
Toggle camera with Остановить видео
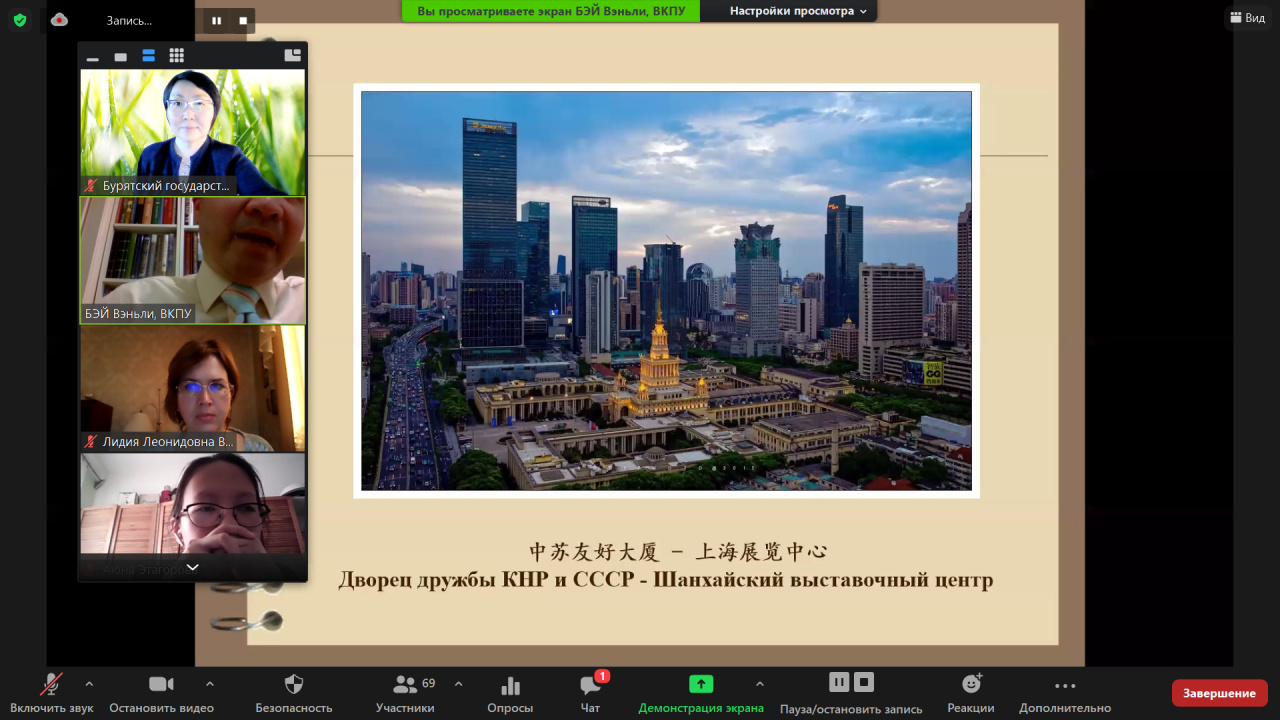pos(161,685)
